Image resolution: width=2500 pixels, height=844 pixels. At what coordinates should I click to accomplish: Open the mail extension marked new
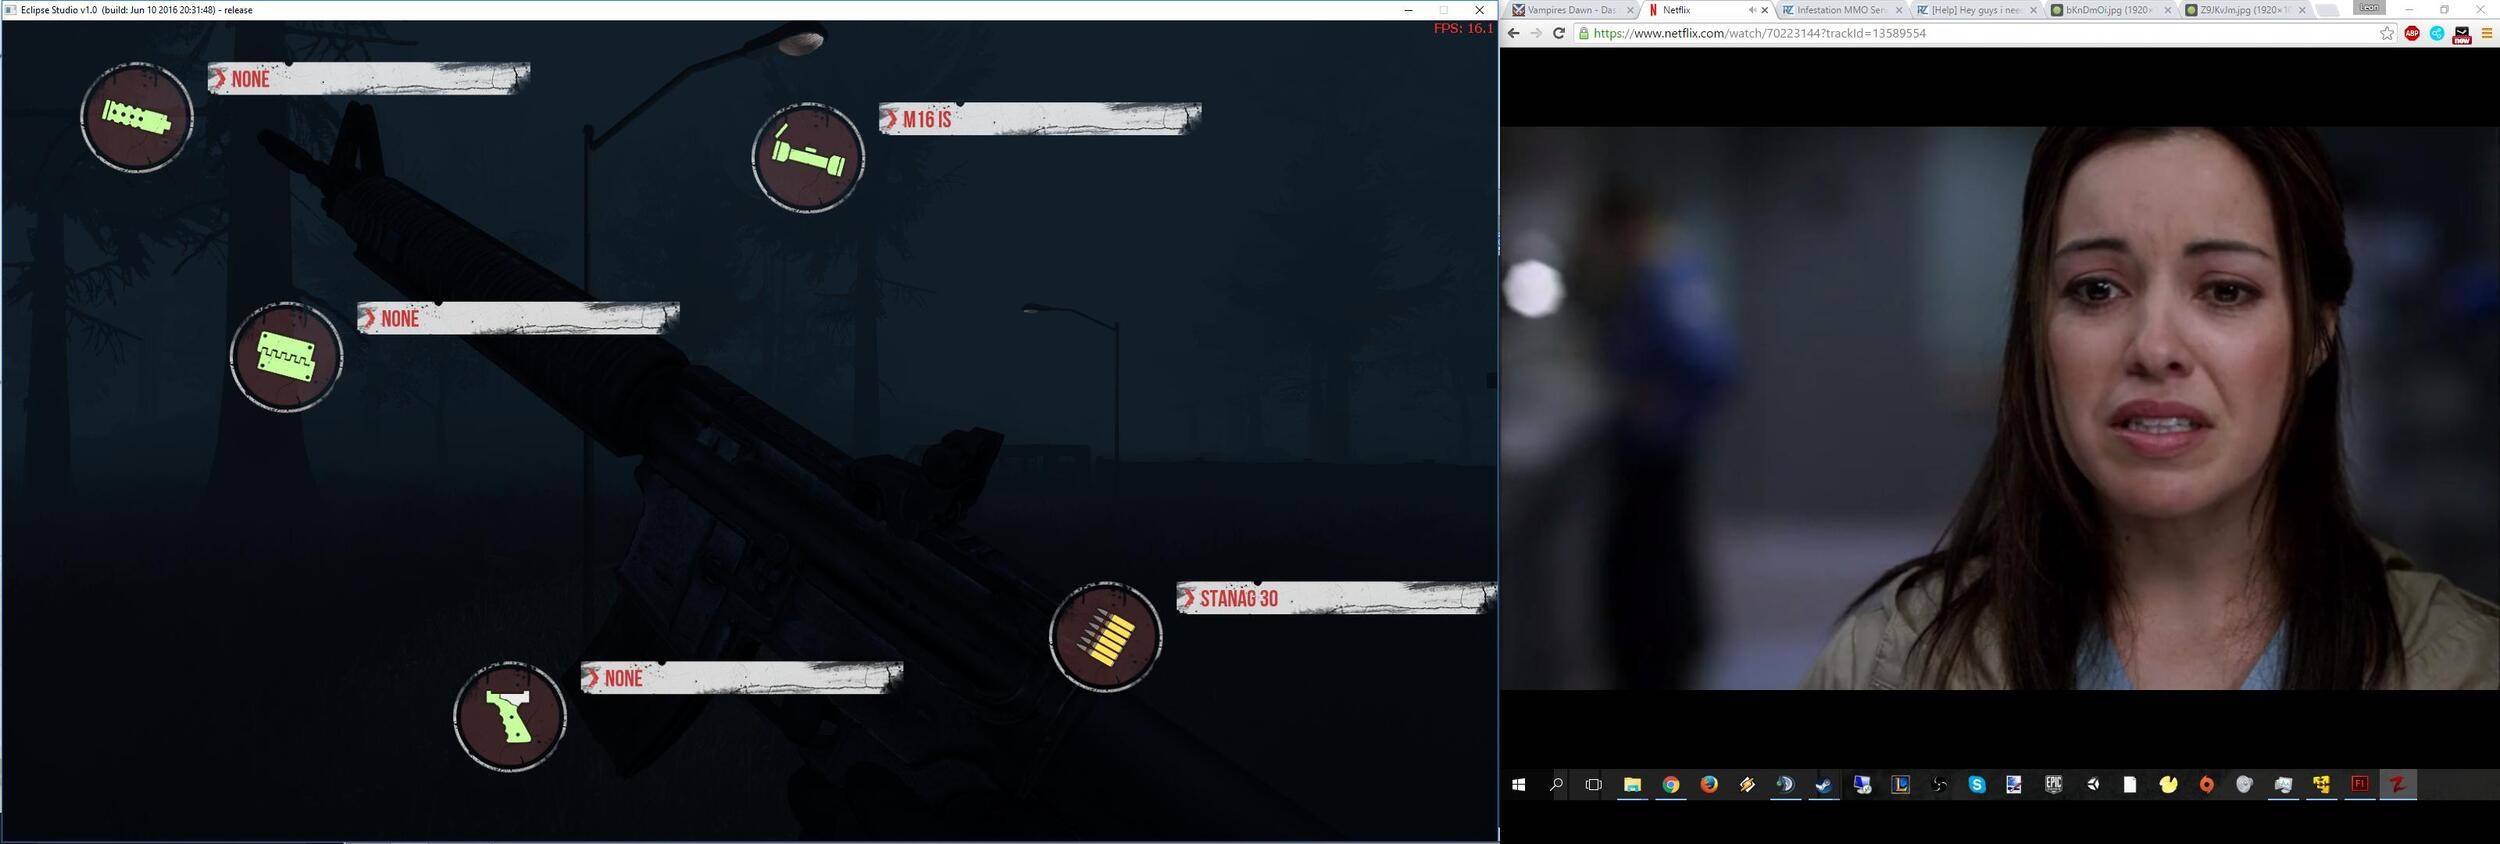(x=2462, y=35)
